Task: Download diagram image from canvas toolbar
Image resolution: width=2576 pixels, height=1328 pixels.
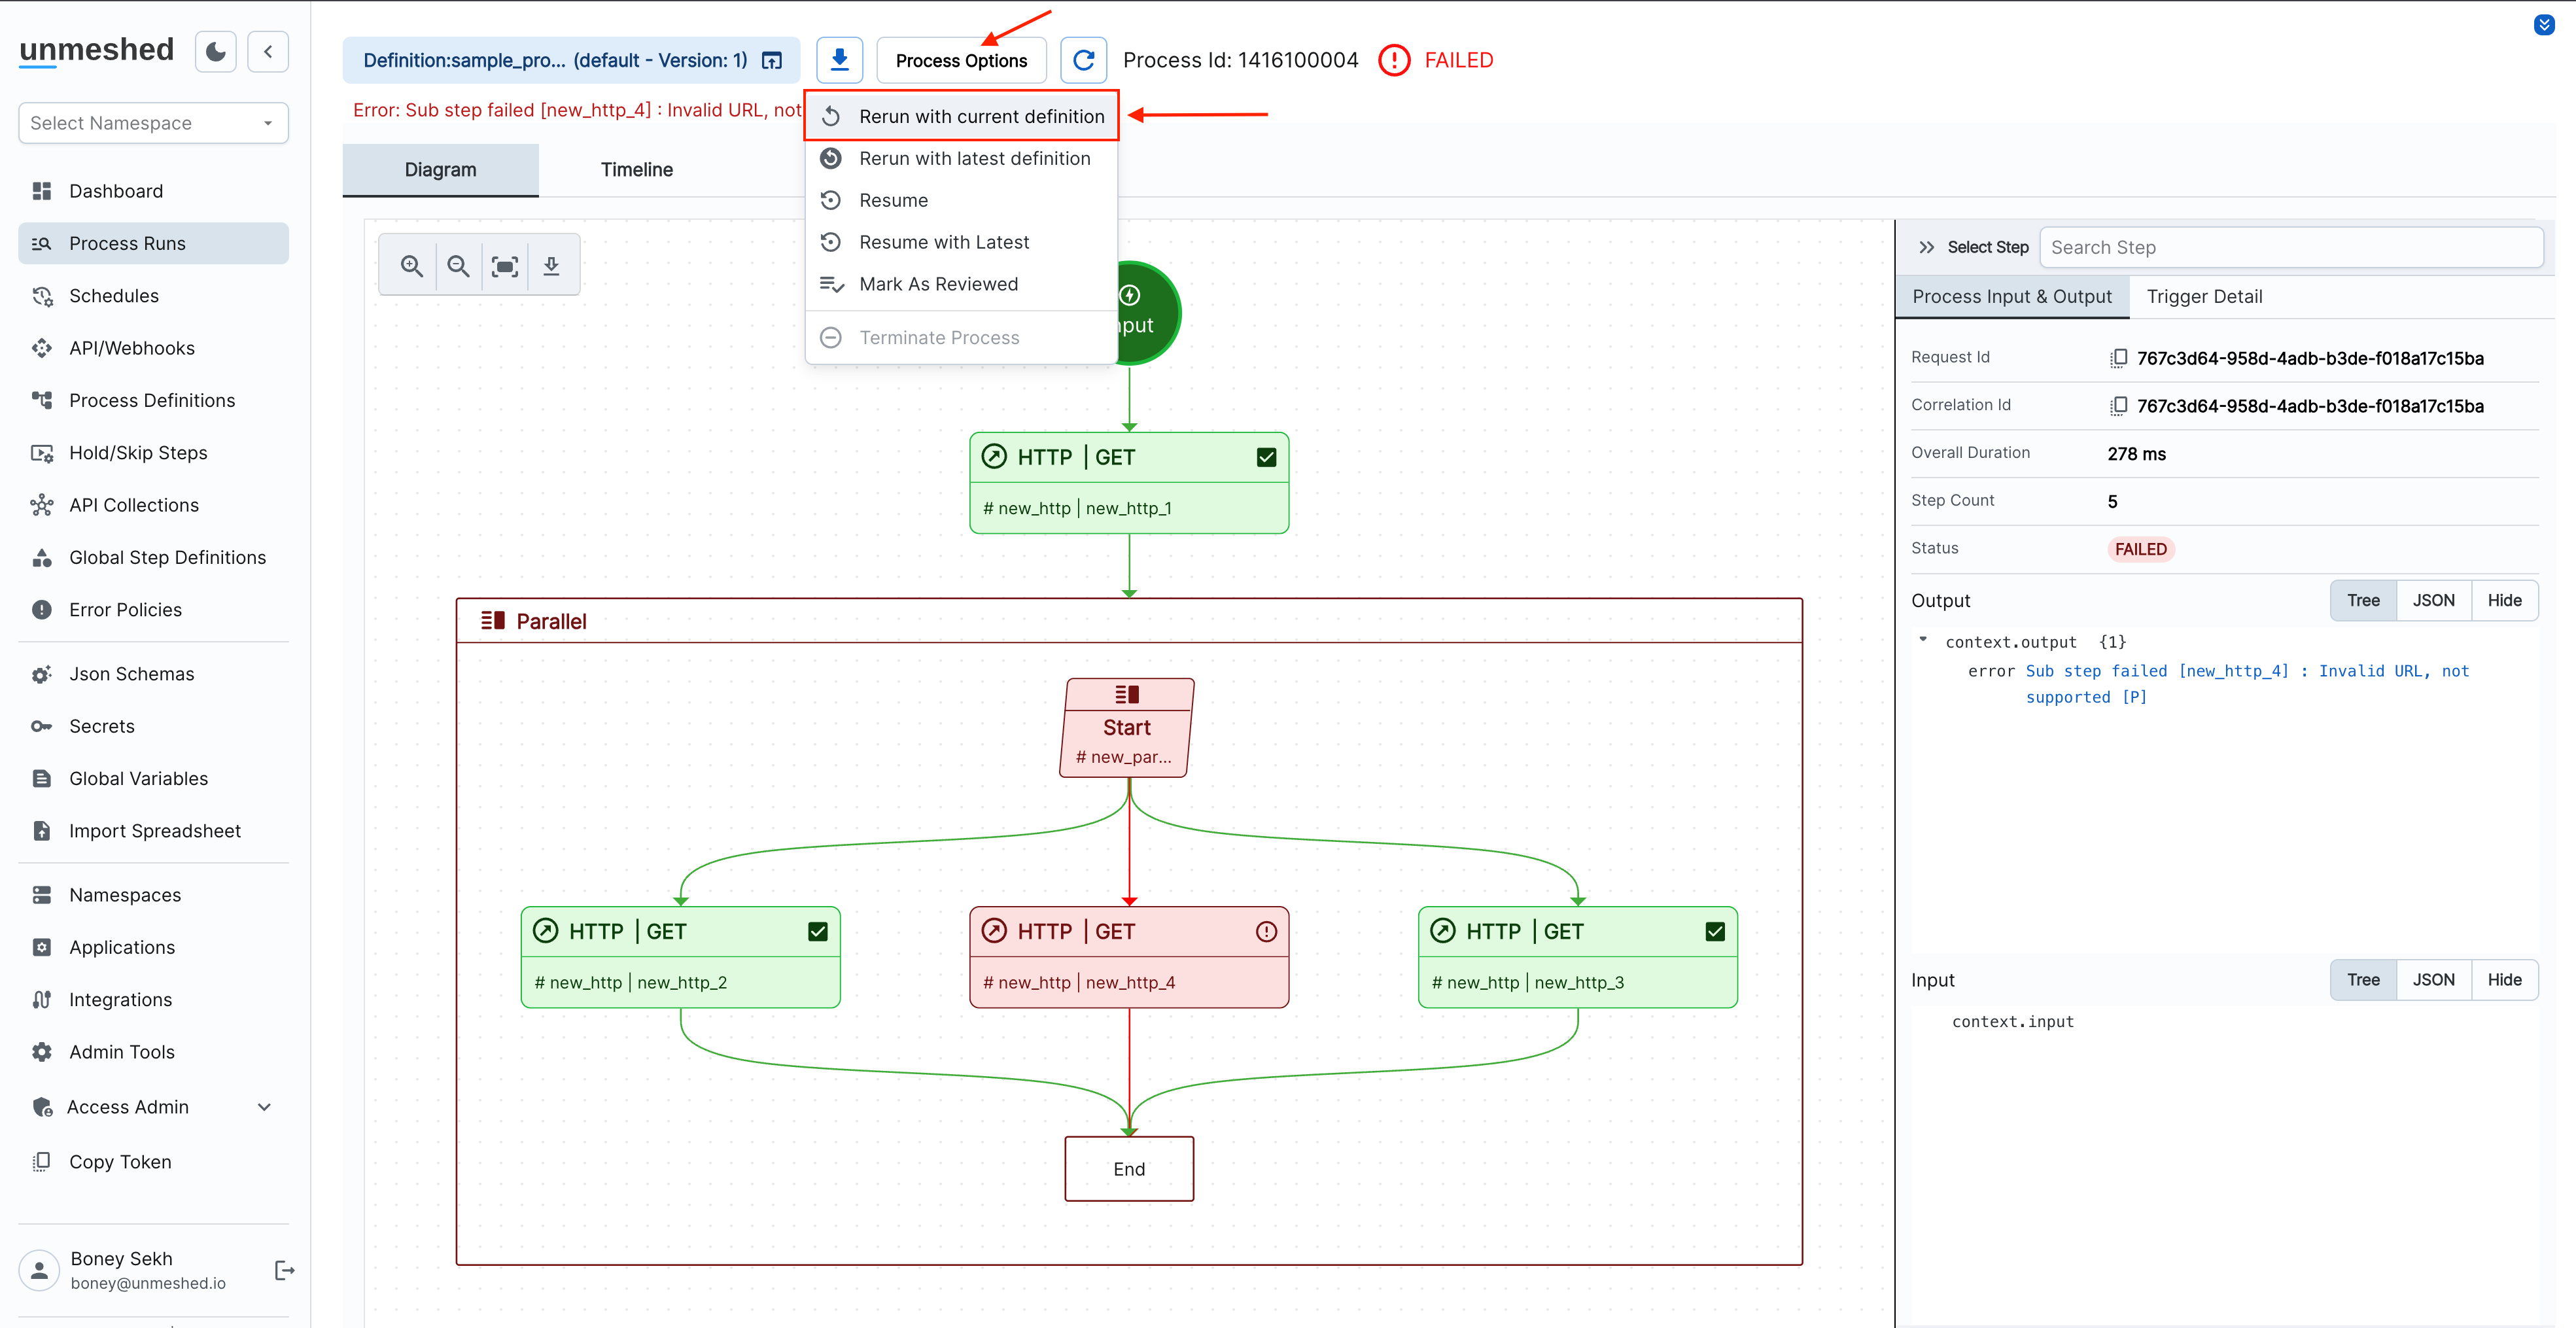Action: [x=551, y=266]
